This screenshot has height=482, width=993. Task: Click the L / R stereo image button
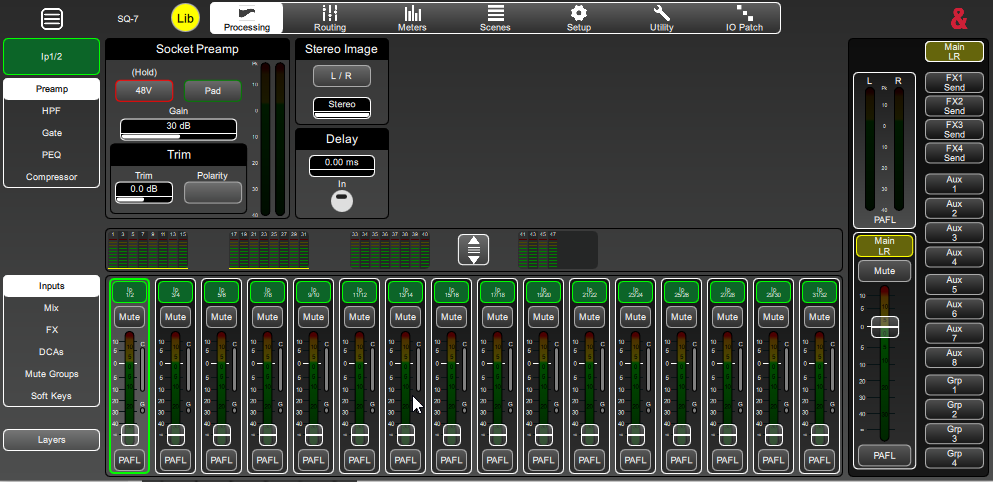point(341,76)
